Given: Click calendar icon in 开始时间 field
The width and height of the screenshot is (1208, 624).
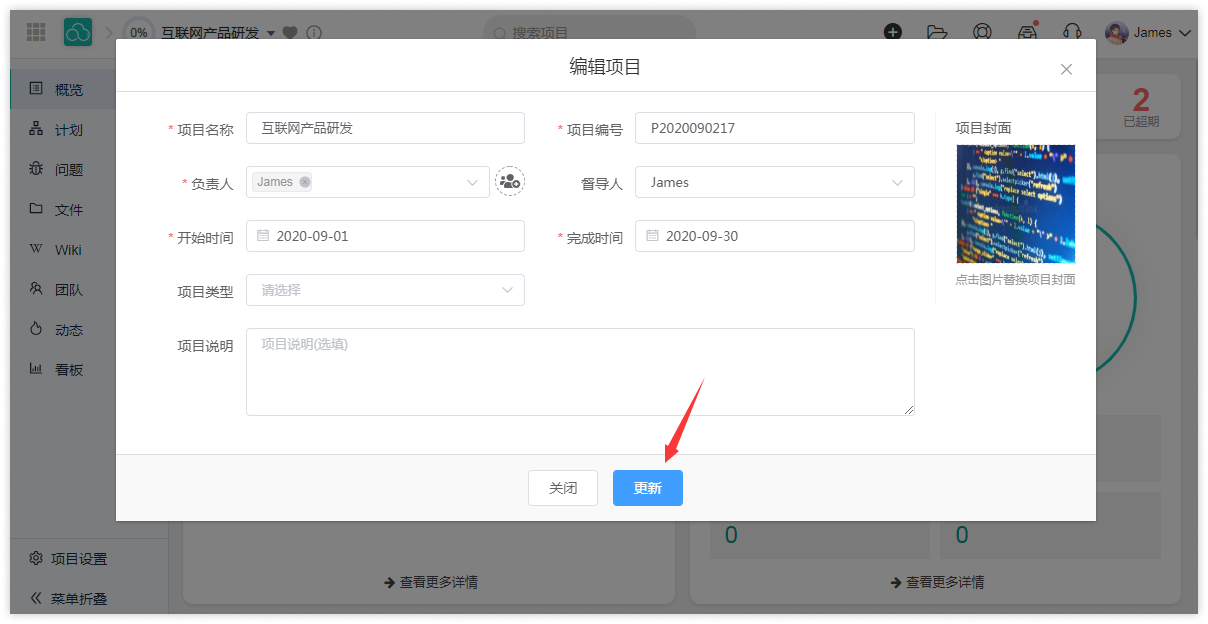Looking at the screenshot, I should (x=263, y=236).
